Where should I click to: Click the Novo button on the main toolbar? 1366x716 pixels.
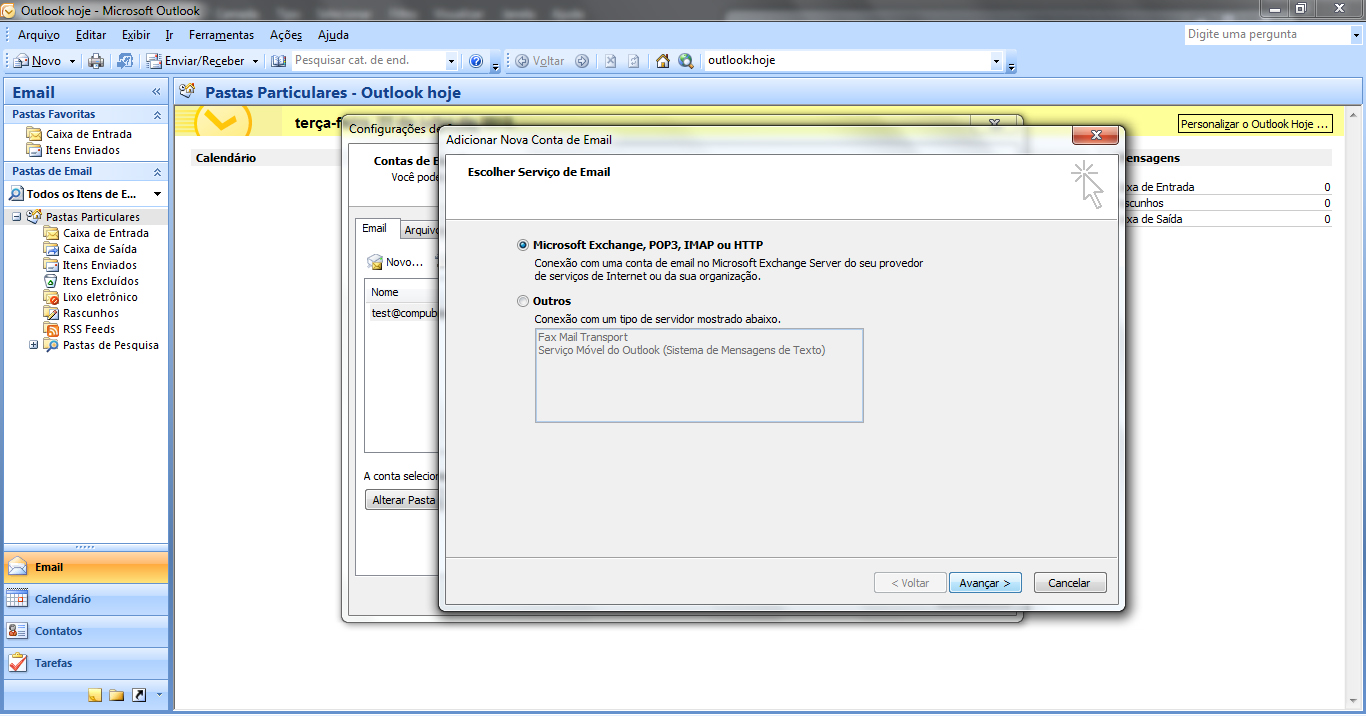38,61
